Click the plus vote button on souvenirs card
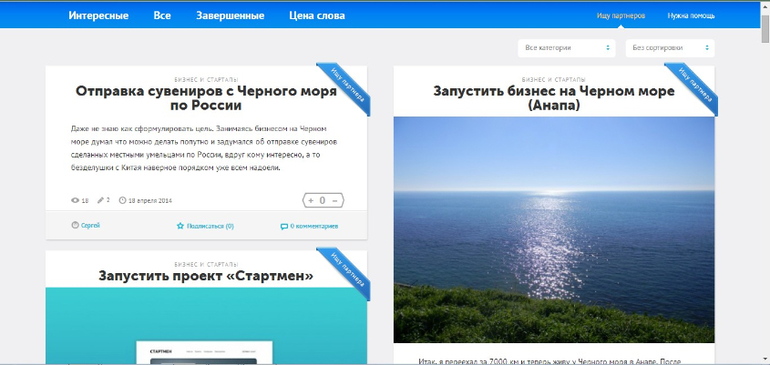The image size is (770, 365). pos(311,200)
